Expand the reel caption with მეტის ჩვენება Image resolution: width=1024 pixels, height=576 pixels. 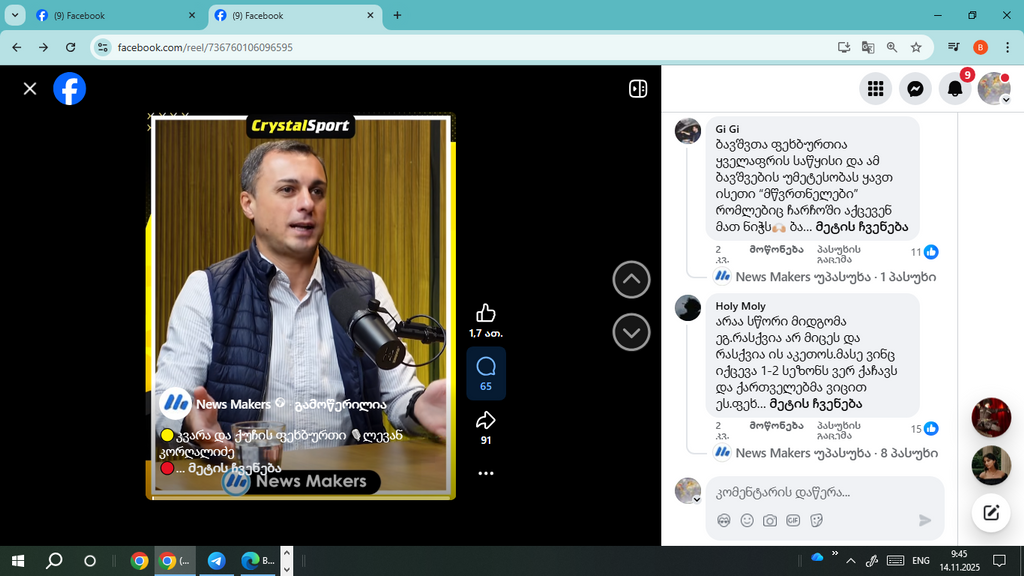coord(234,468)
